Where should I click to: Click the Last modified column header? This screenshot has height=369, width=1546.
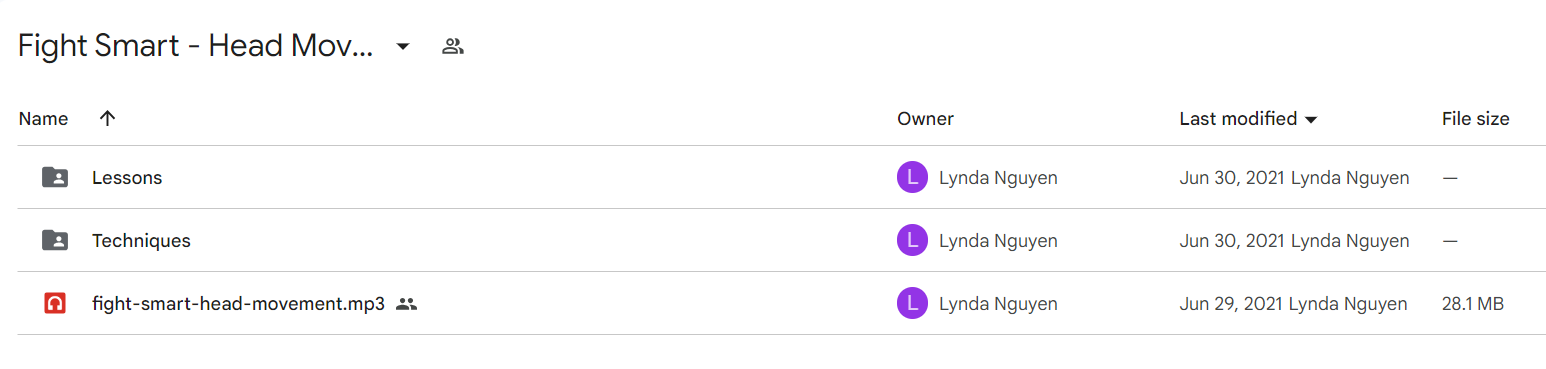pyautogui.click(x=1238, y=119)
